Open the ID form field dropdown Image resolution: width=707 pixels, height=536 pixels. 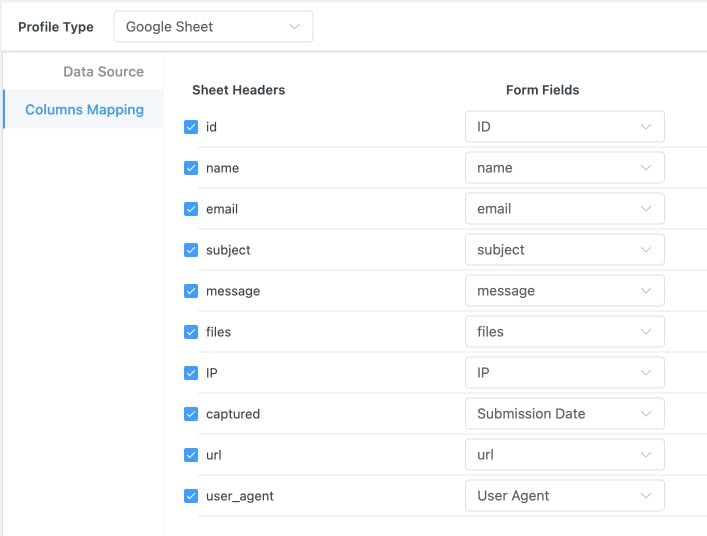565,127
